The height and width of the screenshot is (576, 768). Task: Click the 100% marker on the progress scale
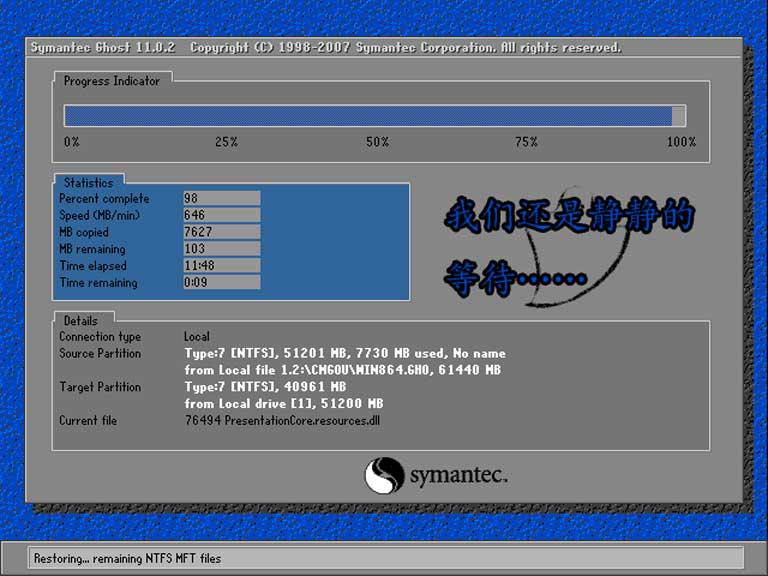tap(681, 142)
